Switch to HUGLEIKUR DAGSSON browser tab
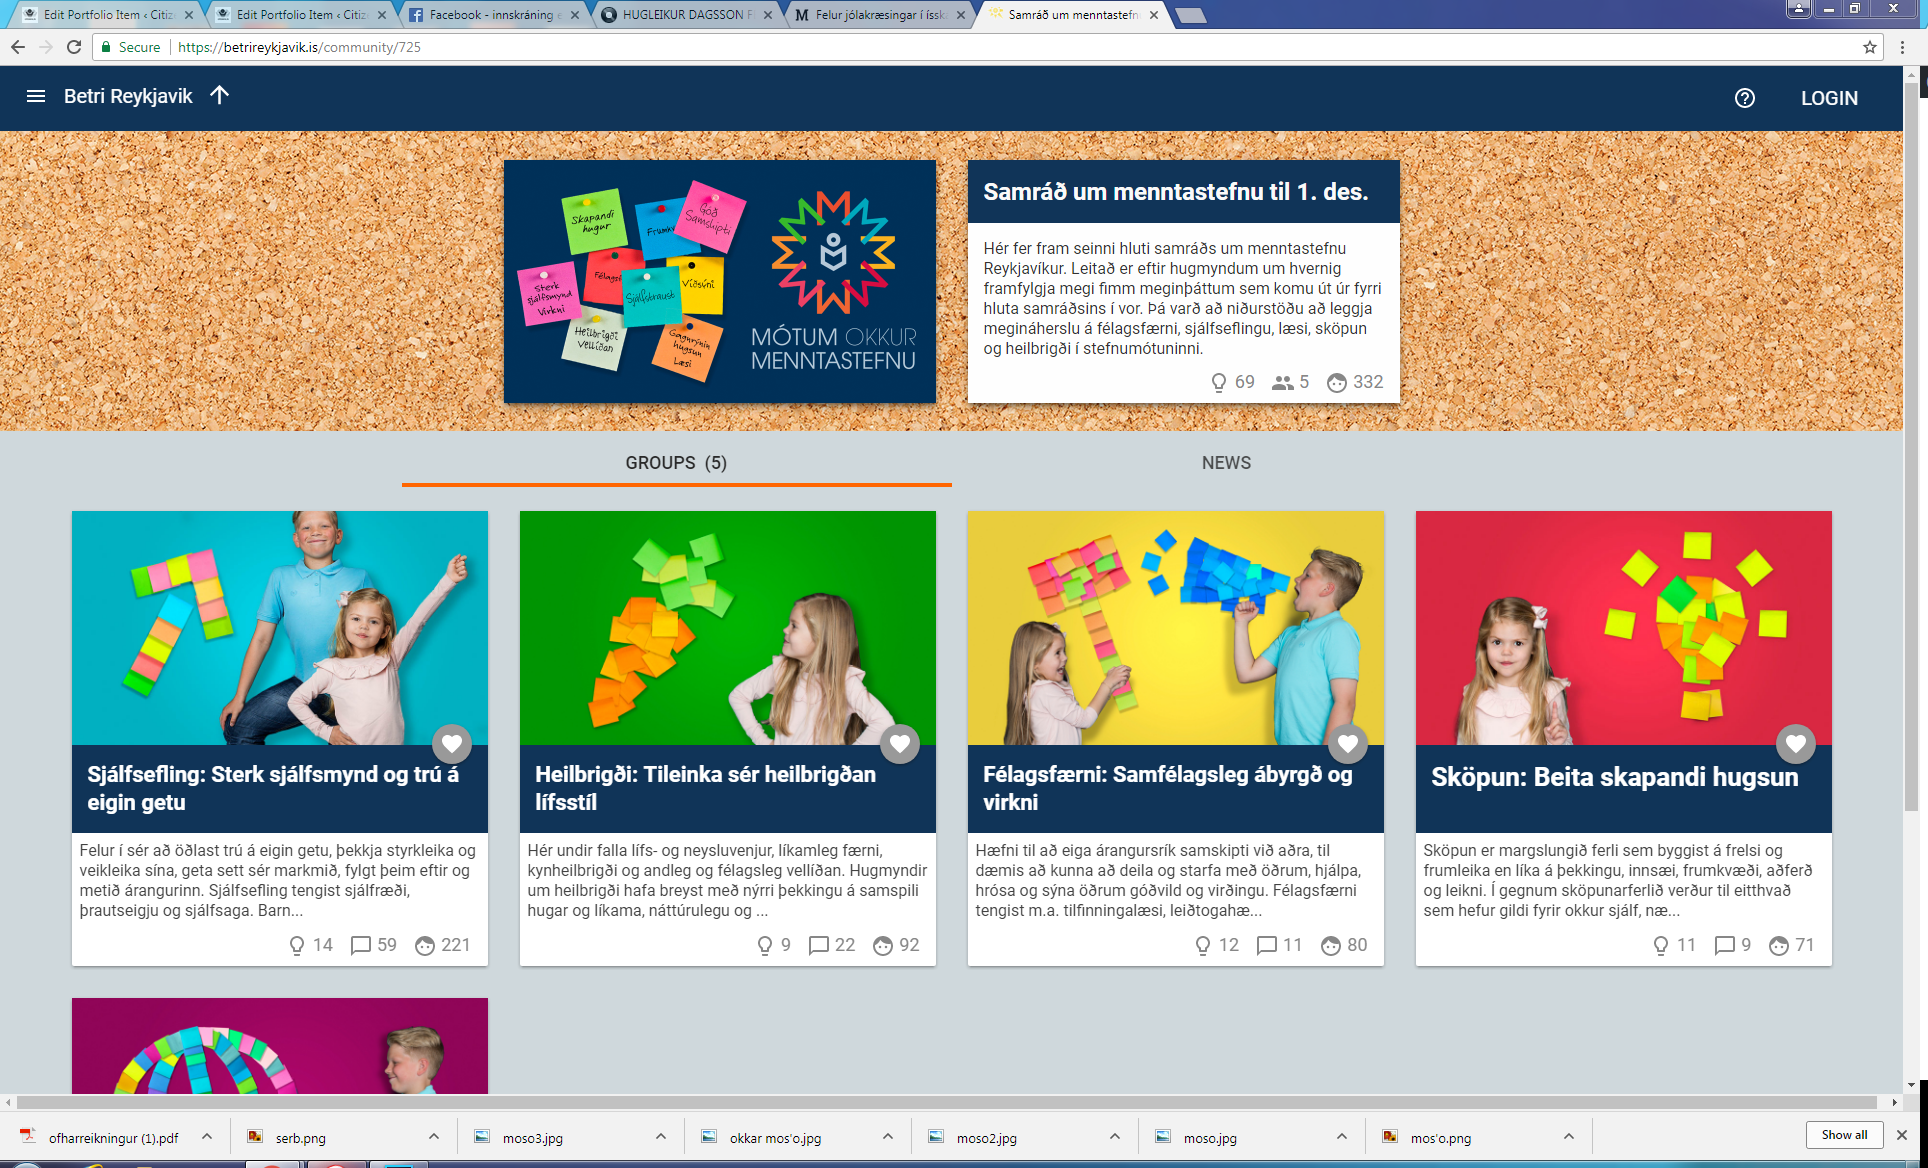1928x1168 pixels. tap(684, 15)
